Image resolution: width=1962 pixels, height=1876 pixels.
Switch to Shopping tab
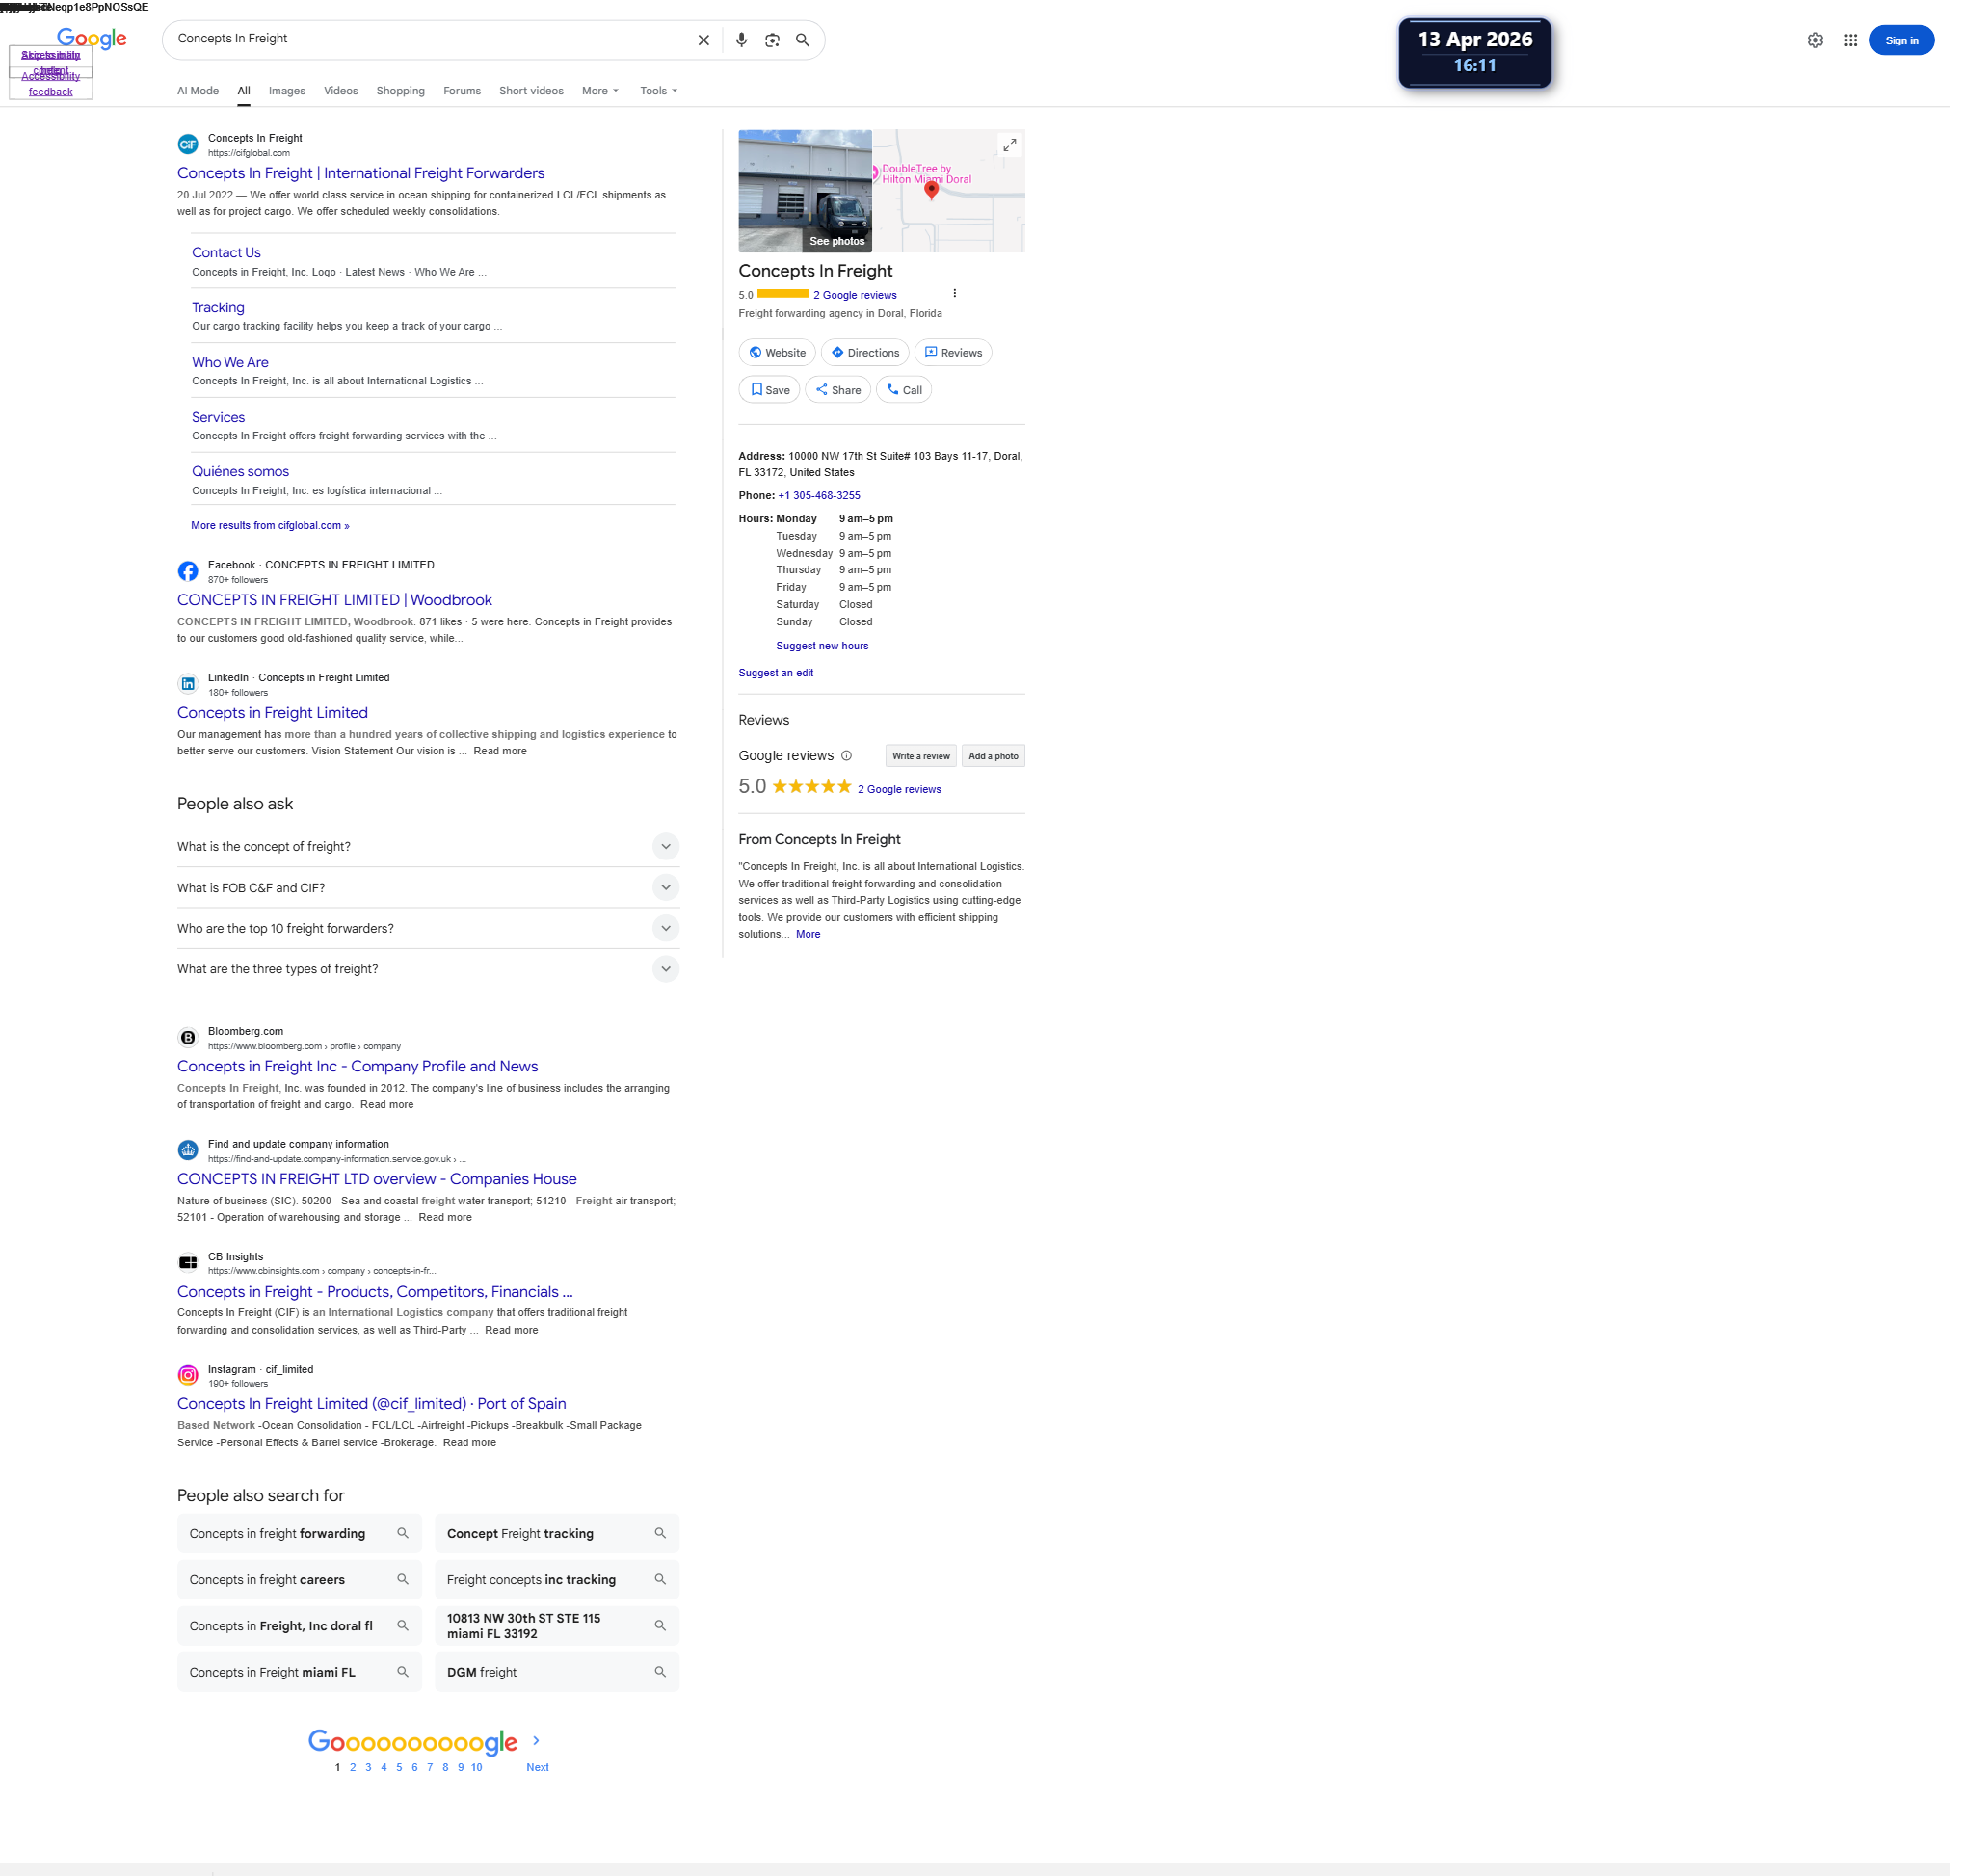click(400, 91)
